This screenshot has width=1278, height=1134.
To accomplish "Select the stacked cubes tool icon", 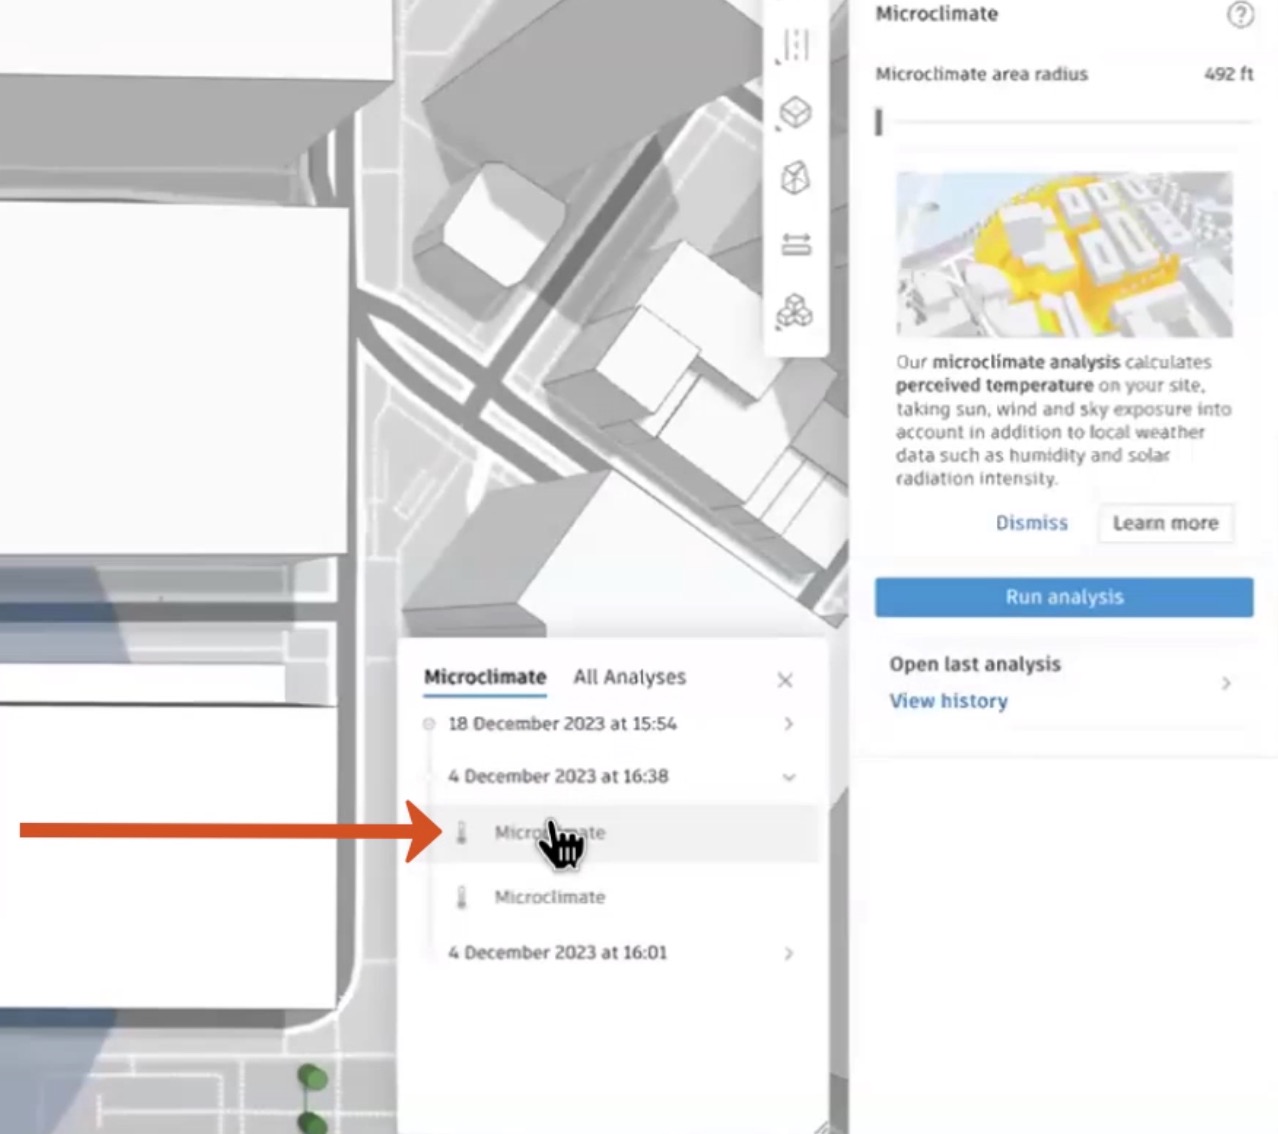I will pyautogui.click(x=795, y=311).
